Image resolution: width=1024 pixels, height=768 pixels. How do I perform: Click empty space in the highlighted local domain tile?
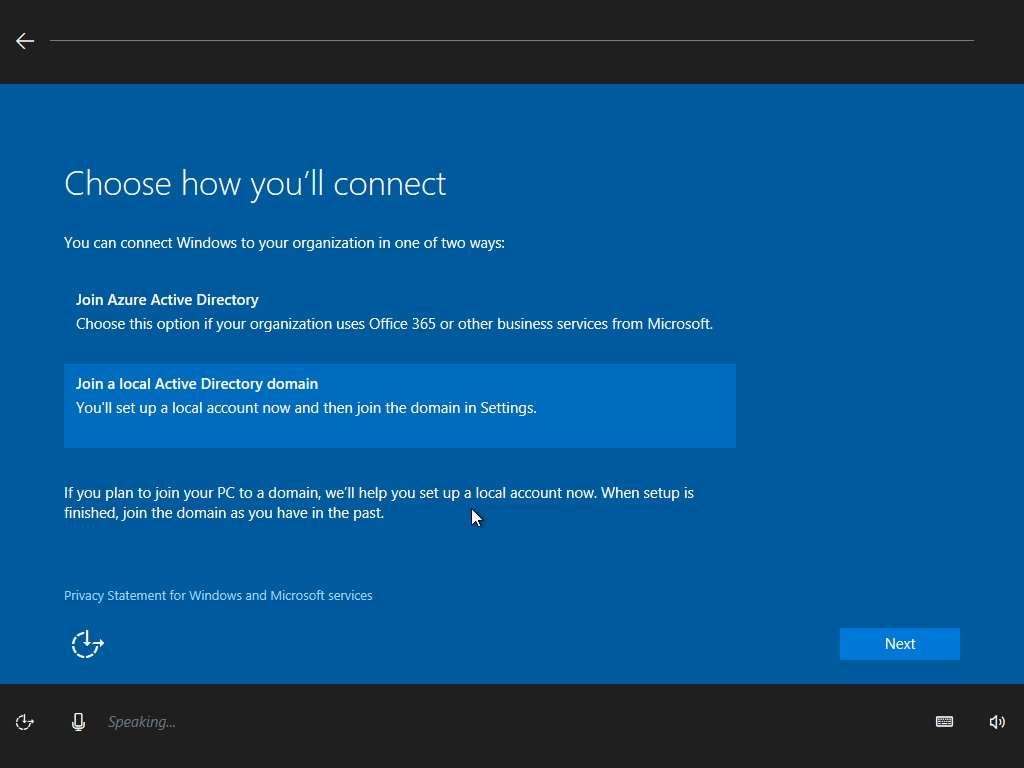pos(640,430)
